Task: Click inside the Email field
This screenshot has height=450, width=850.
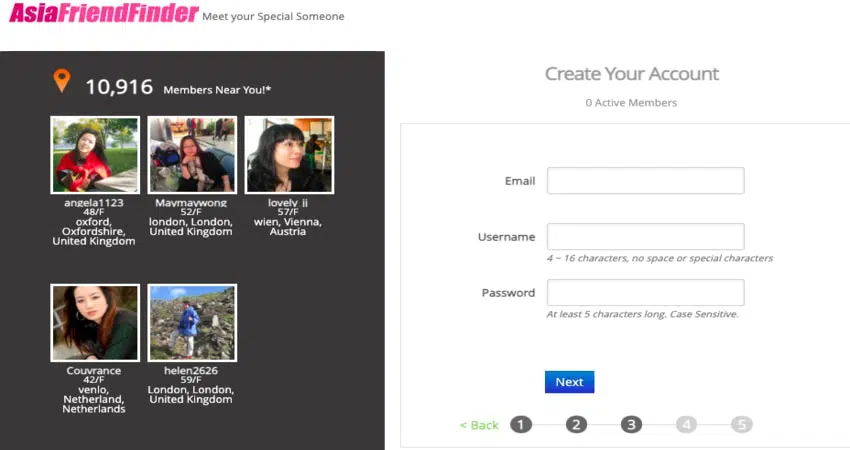Action: pos(645,181)
